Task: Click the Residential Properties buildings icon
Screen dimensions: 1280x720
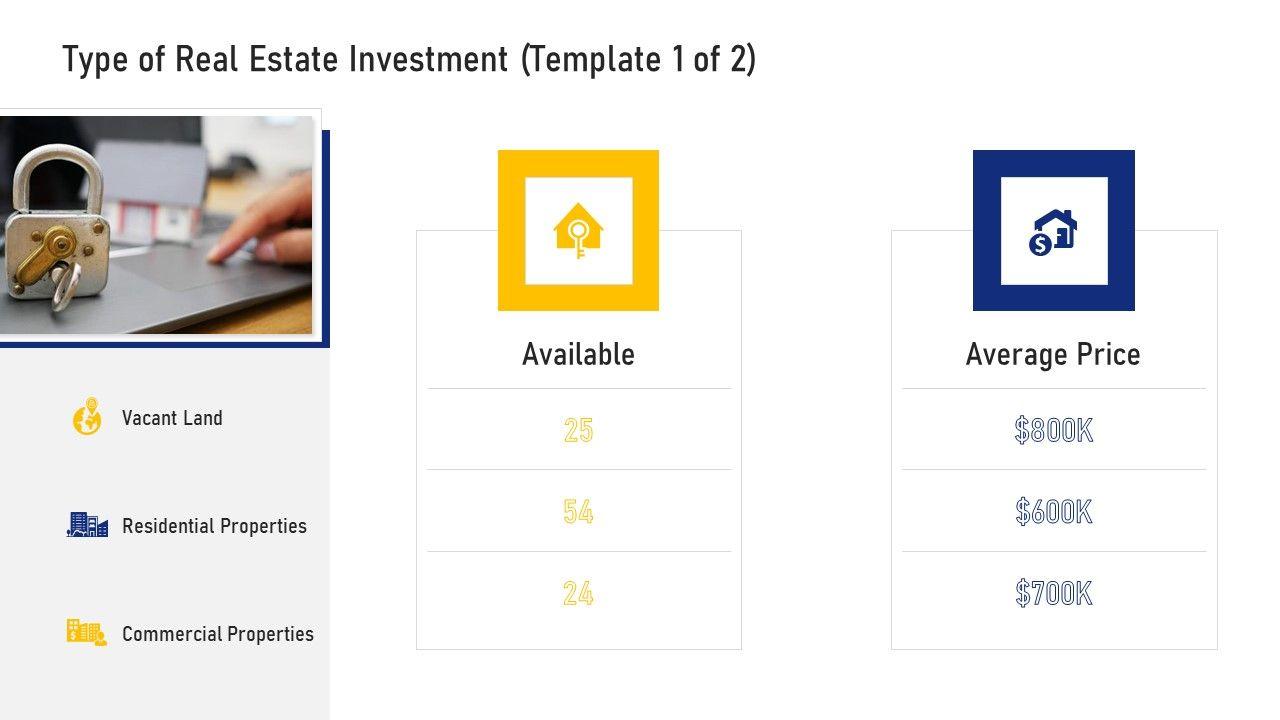Action: [x=88, y=525]
